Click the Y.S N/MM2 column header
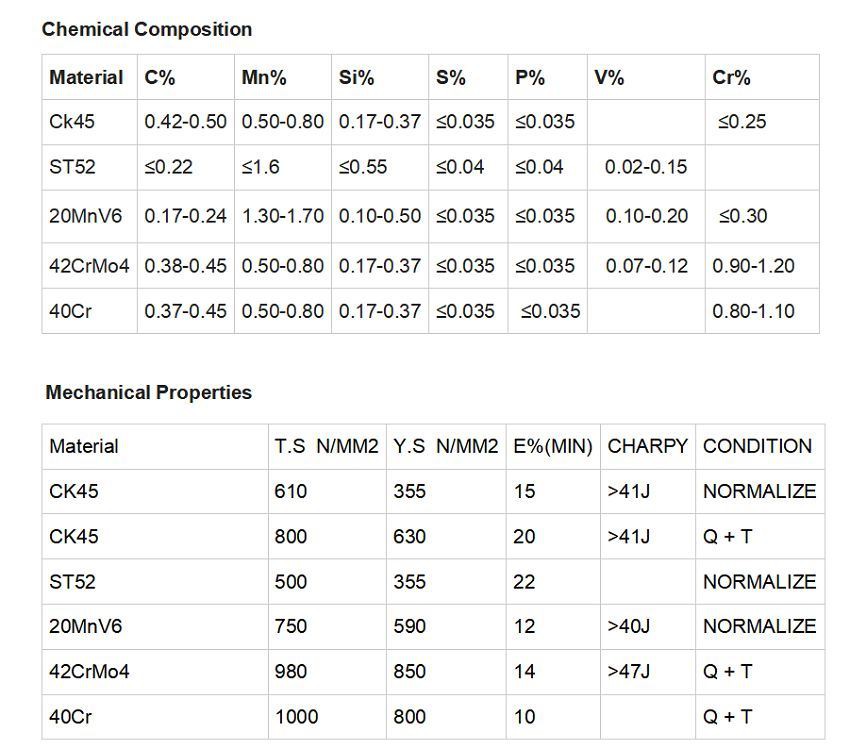Image resolution: width=850 pixels, height=749 pixels. [445, 446]
